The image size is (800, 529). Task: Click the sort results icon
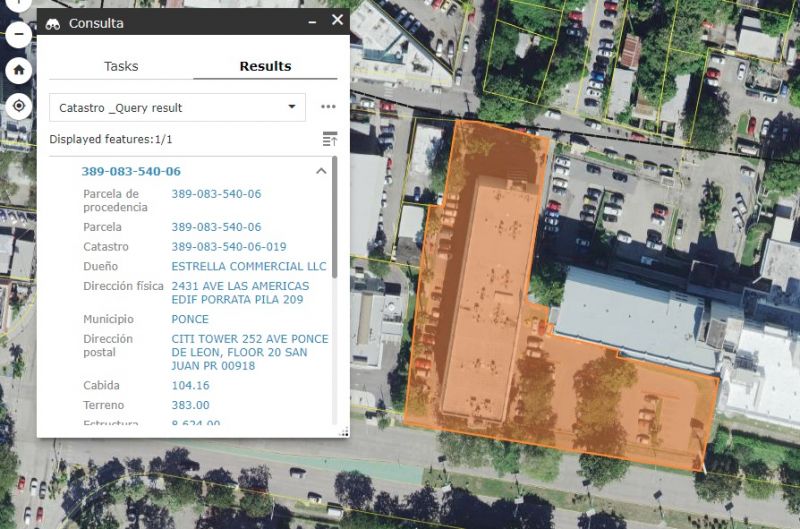[330, 139]
